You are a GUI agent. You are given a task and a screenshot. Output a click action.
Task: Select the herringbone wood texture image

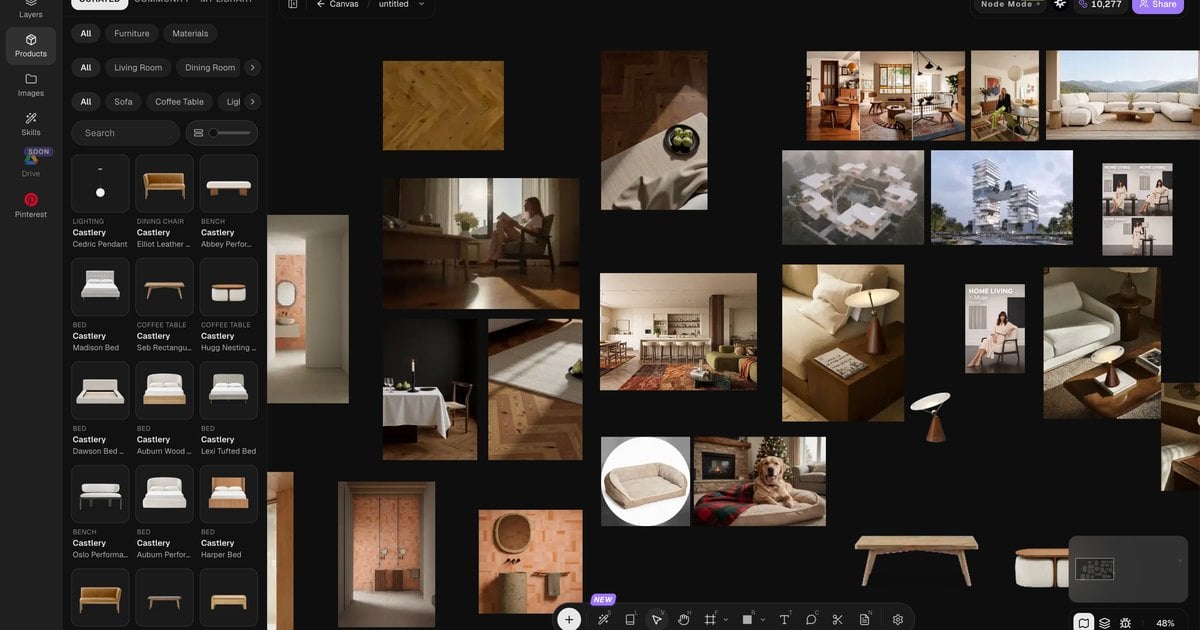(x=443, y=105)
